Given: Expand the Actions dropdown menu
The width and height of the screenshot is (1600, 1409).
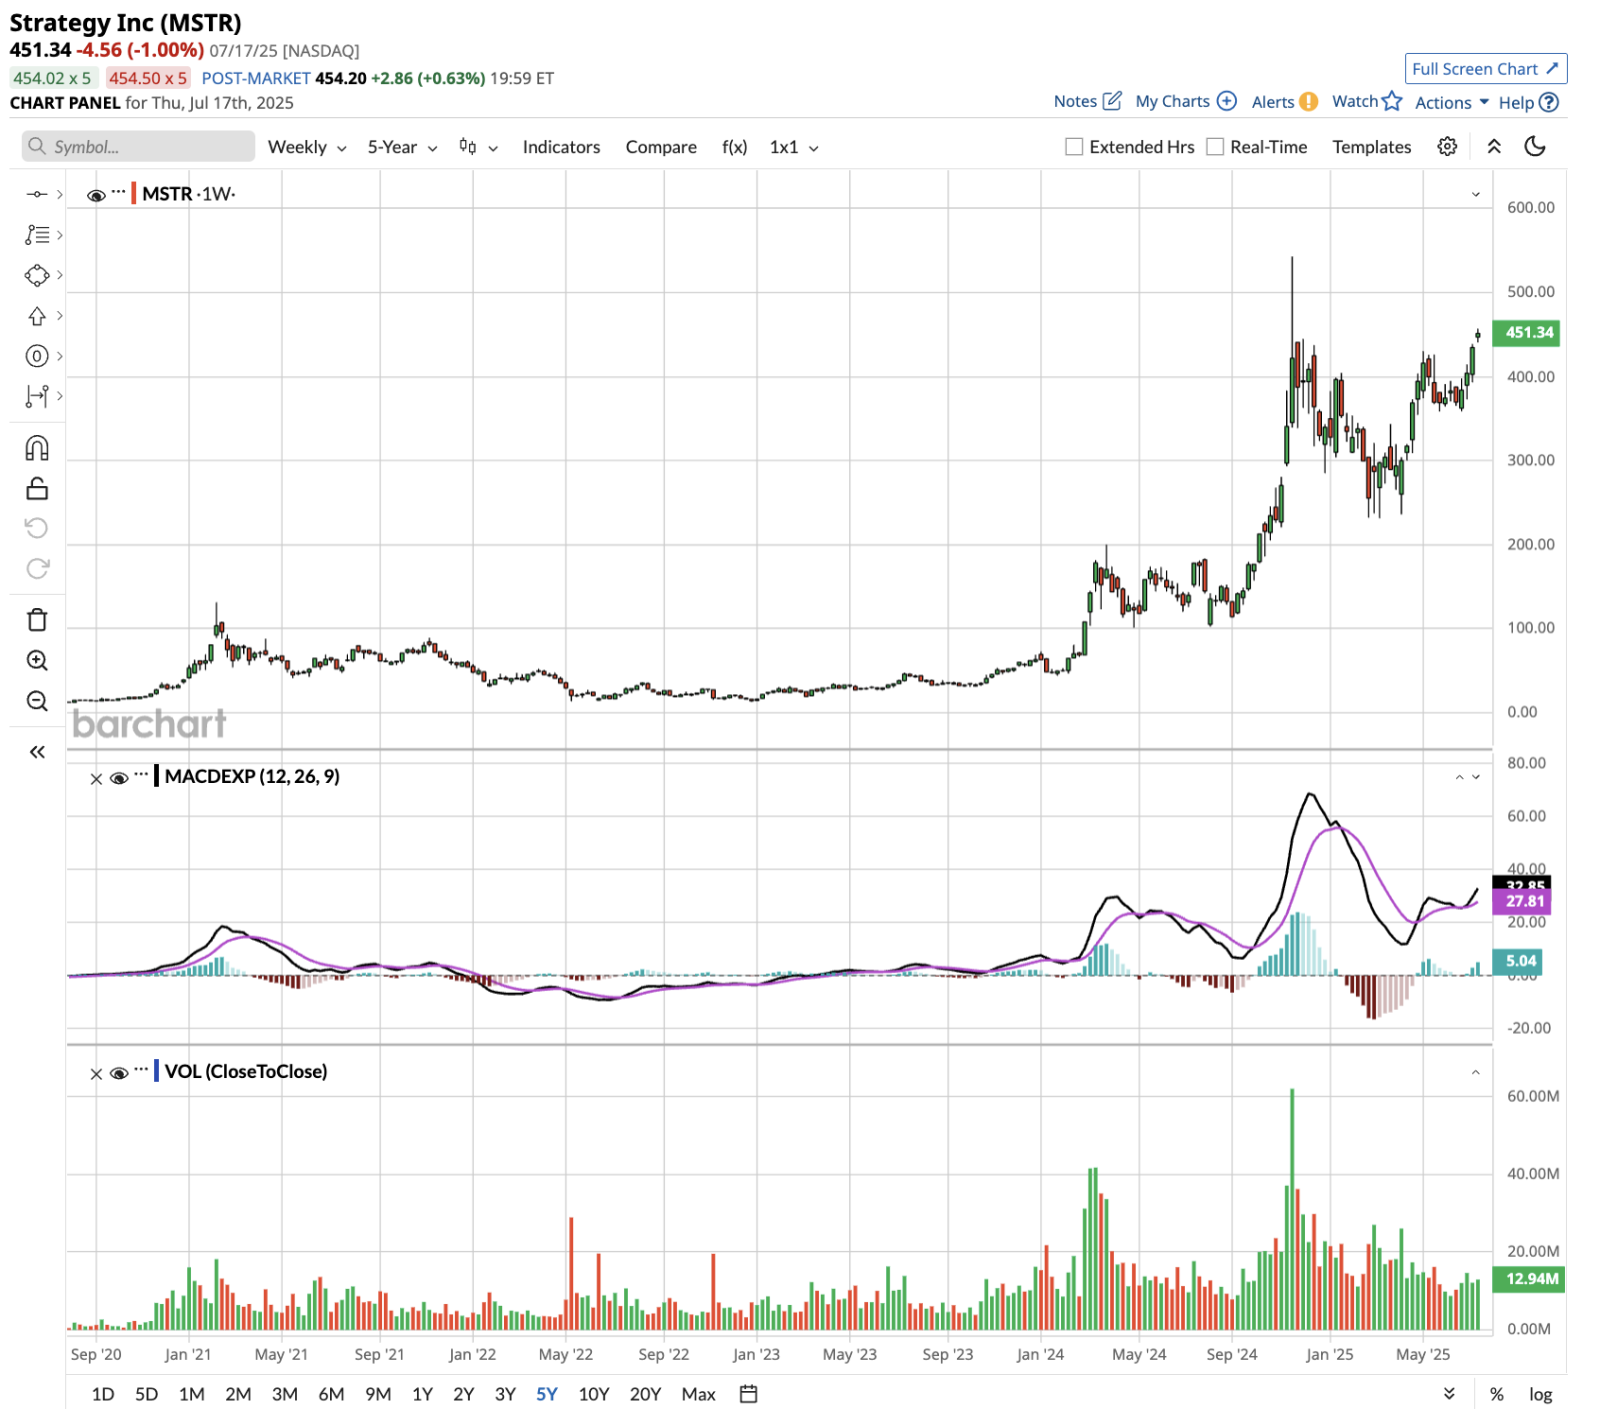Looking at the screenshot, I should [1451, 102].
